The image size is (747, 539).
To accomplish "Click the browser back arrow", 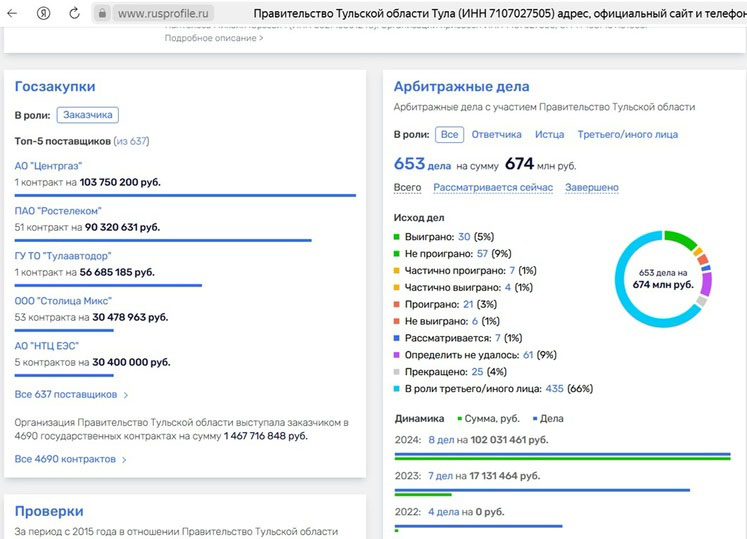I will click(x=13, y=14).
